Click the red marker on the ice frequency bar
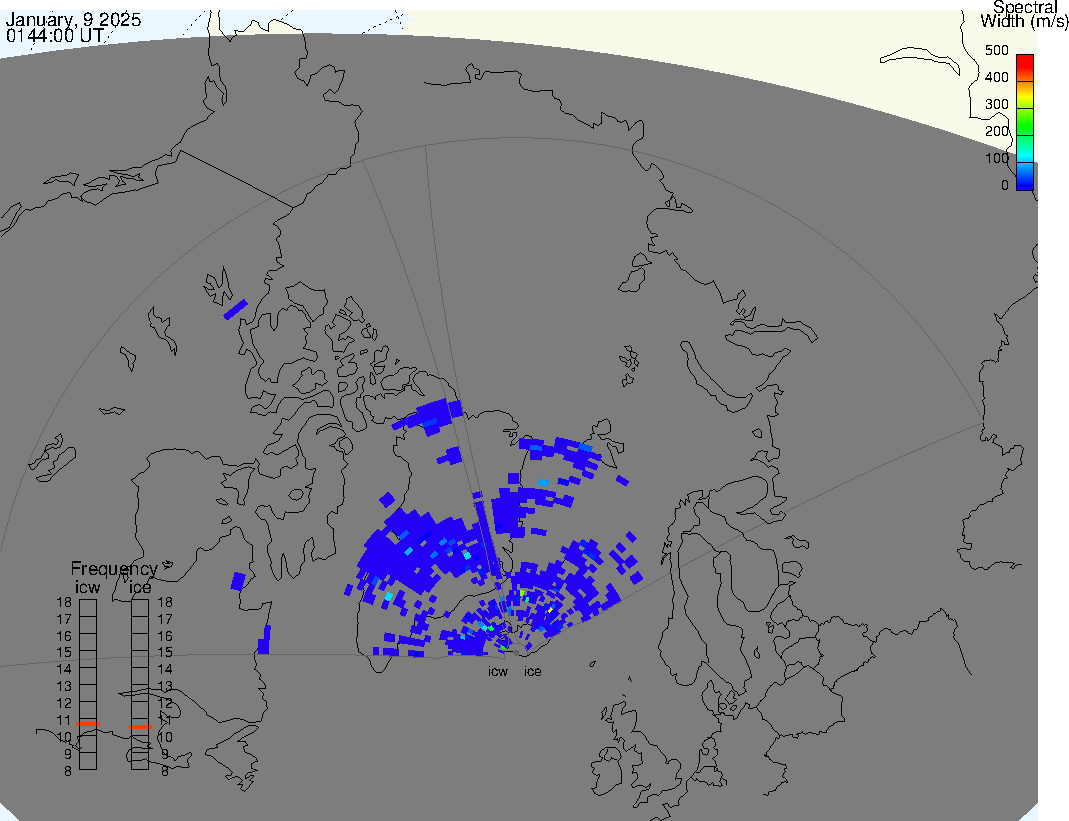This screenshot has height=821, width=1069. pyautogui.click(x=140, y=727)
